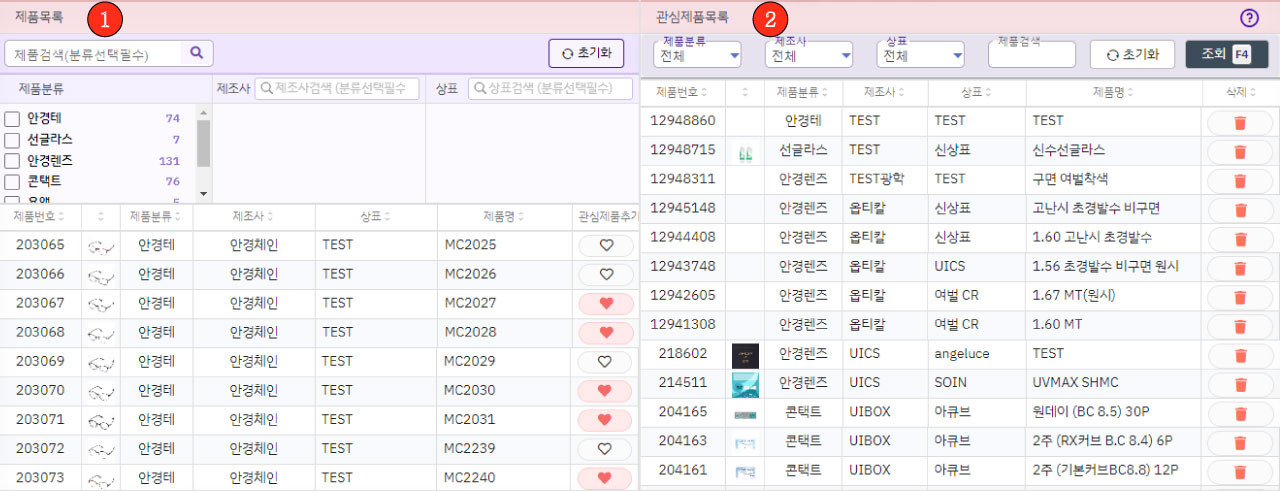The height and width of the screenshot is (491, 1280).
Task: Sort favorites list by 제품명 column header
Action: 1113,92
